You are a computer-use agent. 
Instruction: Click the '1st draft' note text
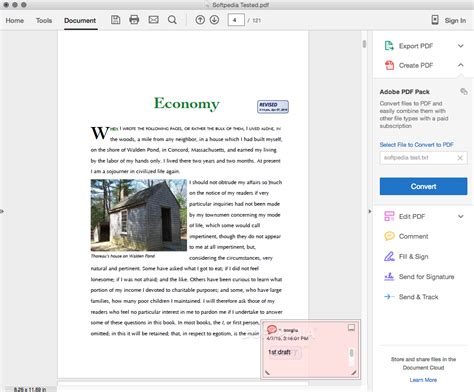coord(279,352)
